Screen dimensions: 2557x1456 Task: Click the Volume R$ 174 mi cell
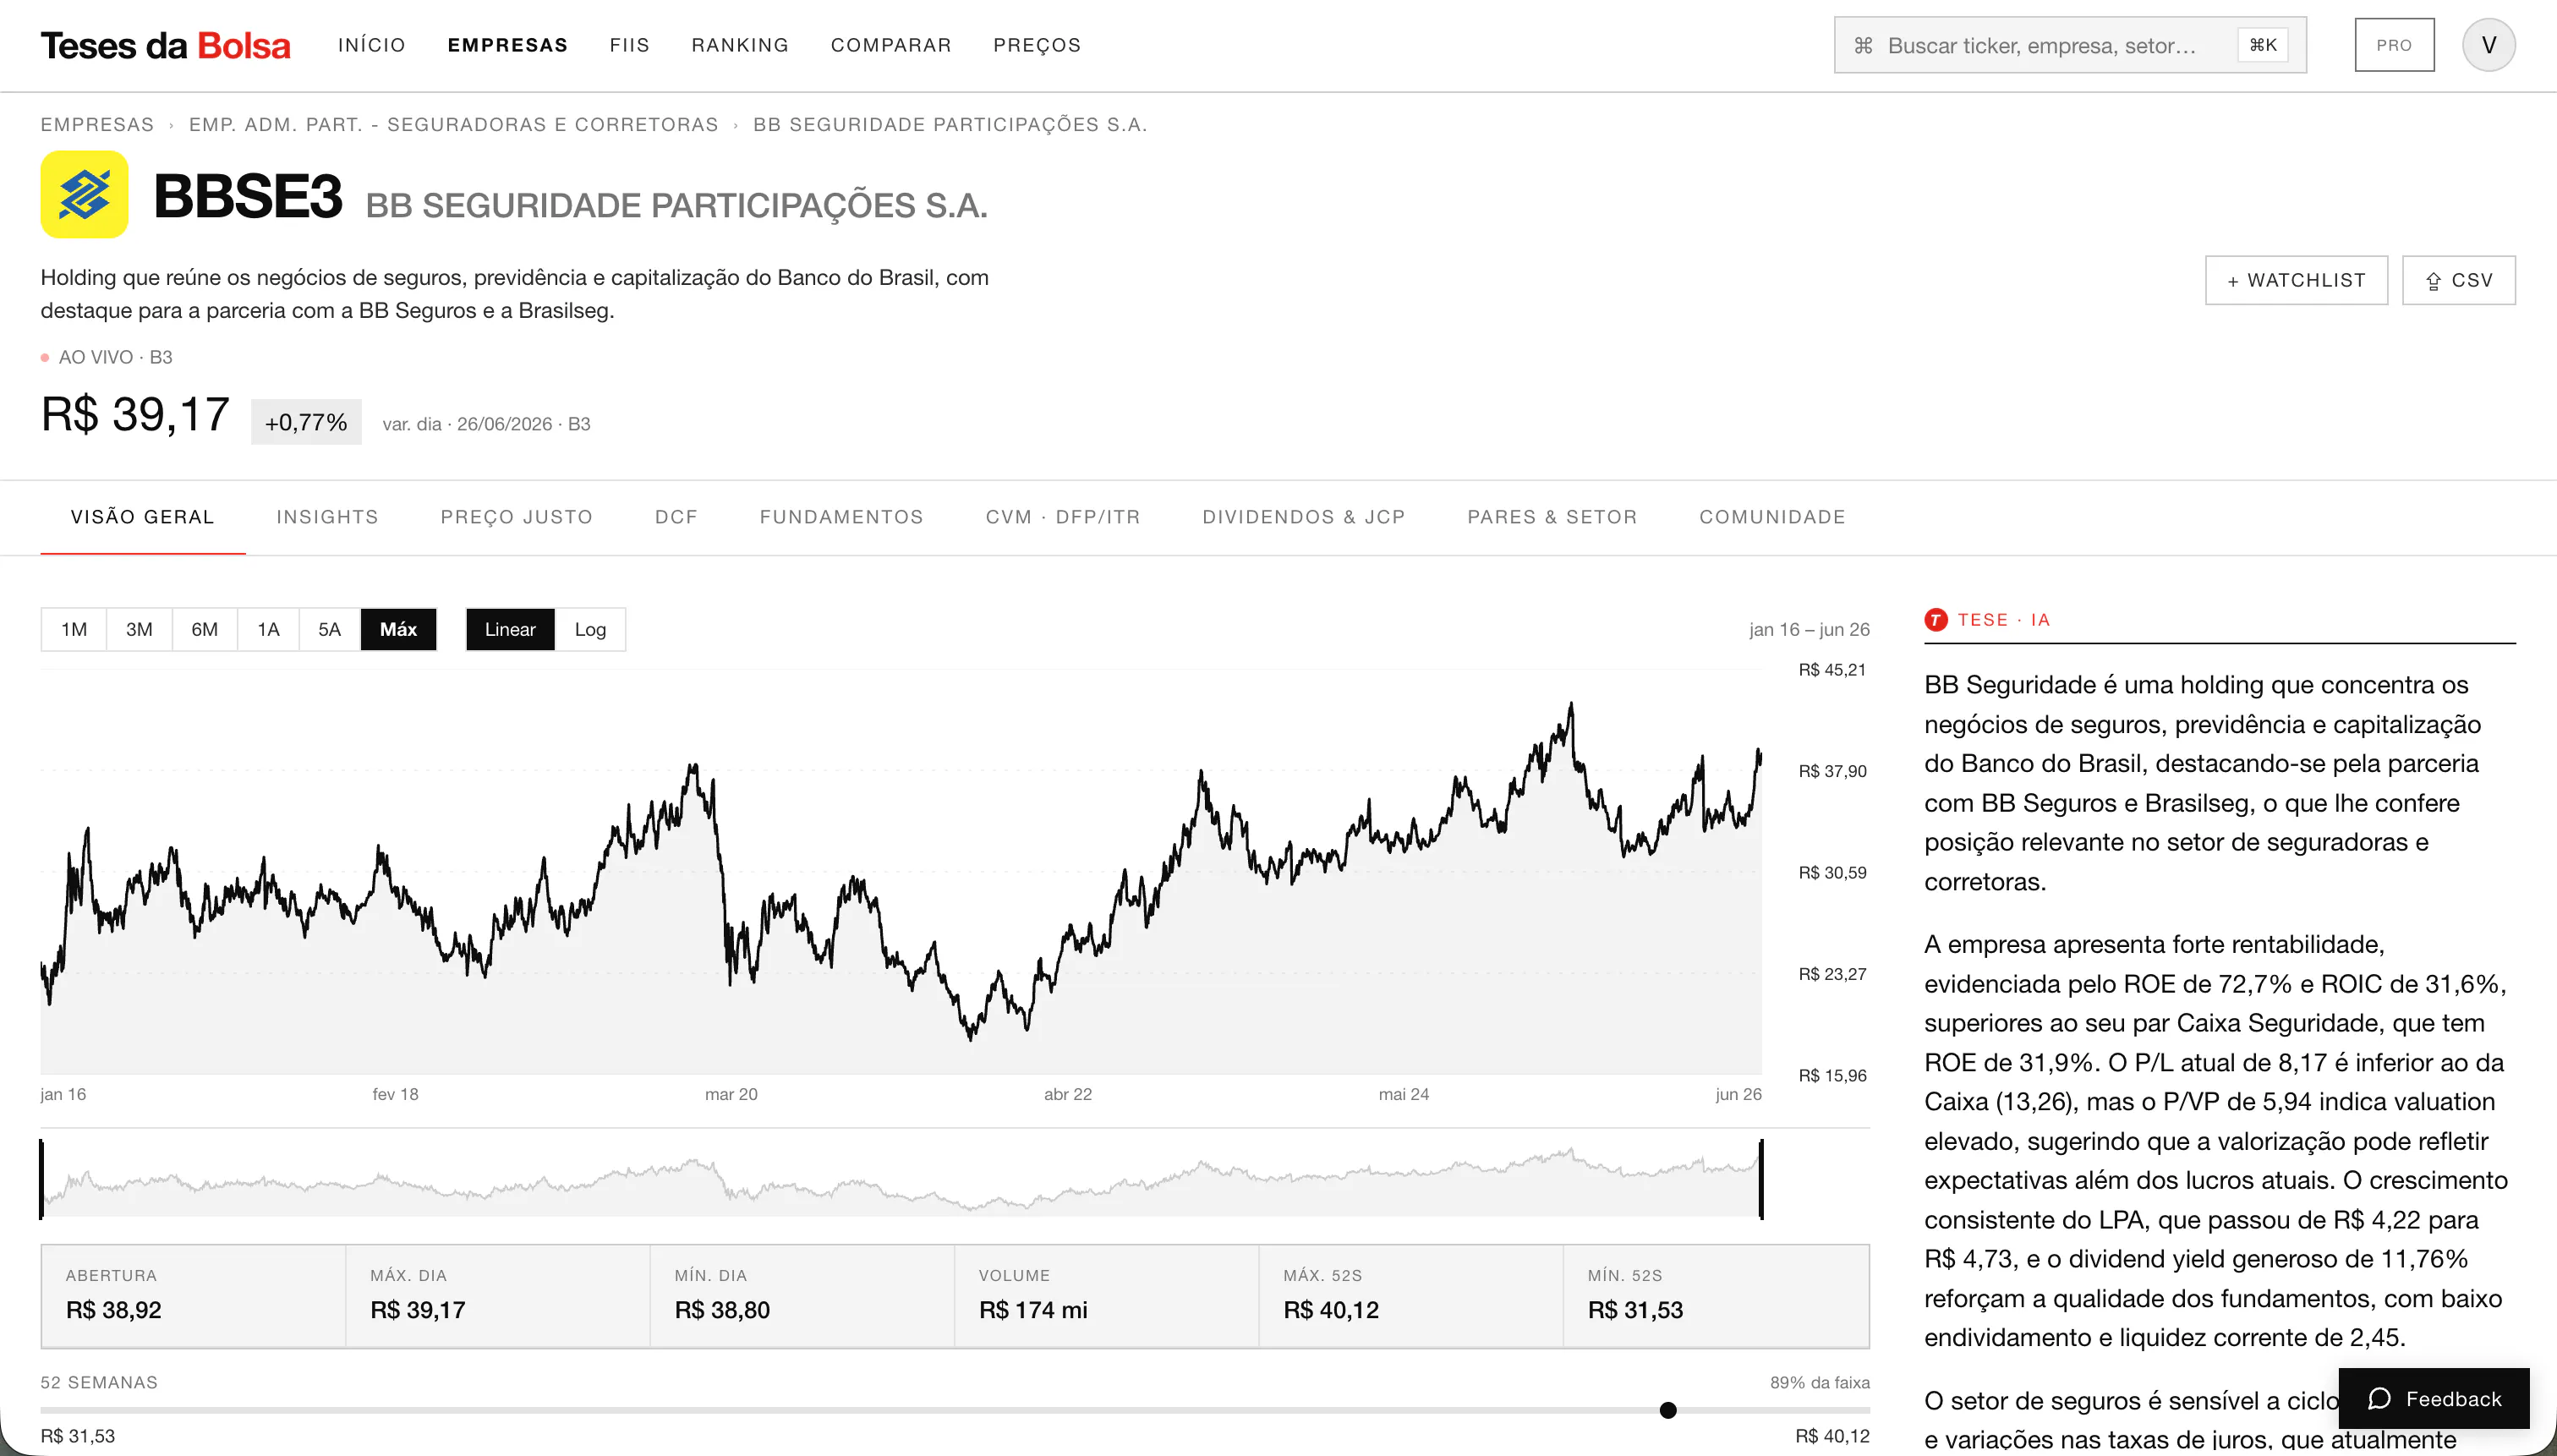[x=1107, y=1296]
